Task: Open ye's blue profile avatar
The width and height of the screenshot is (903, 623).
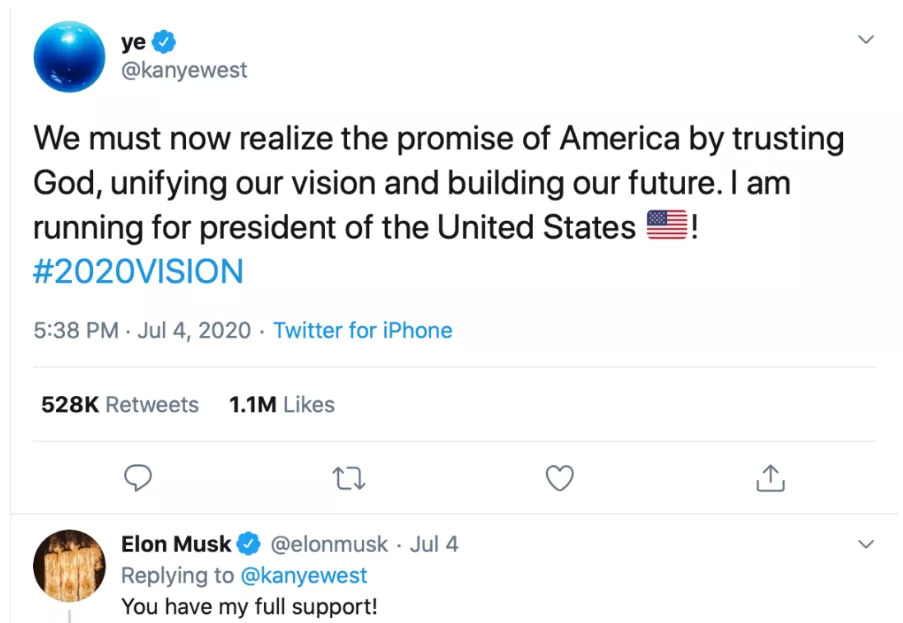Action: pos(69,57)
